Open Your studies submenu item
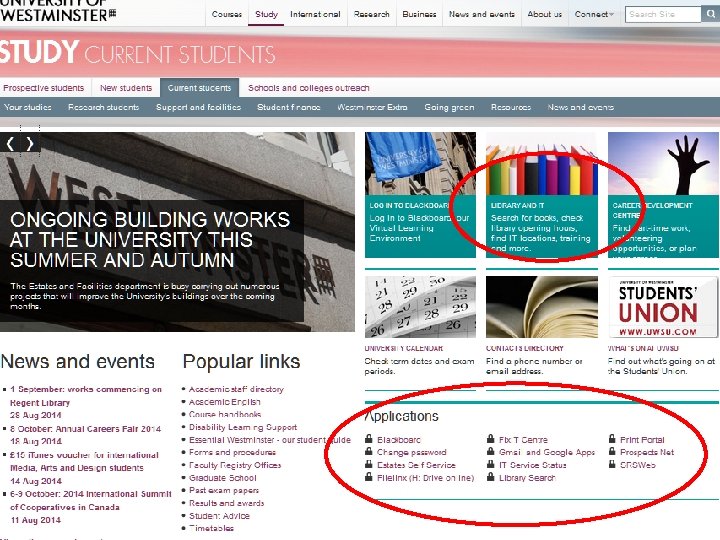Screen dimensions: 720x540 click(x=28, y=107)
